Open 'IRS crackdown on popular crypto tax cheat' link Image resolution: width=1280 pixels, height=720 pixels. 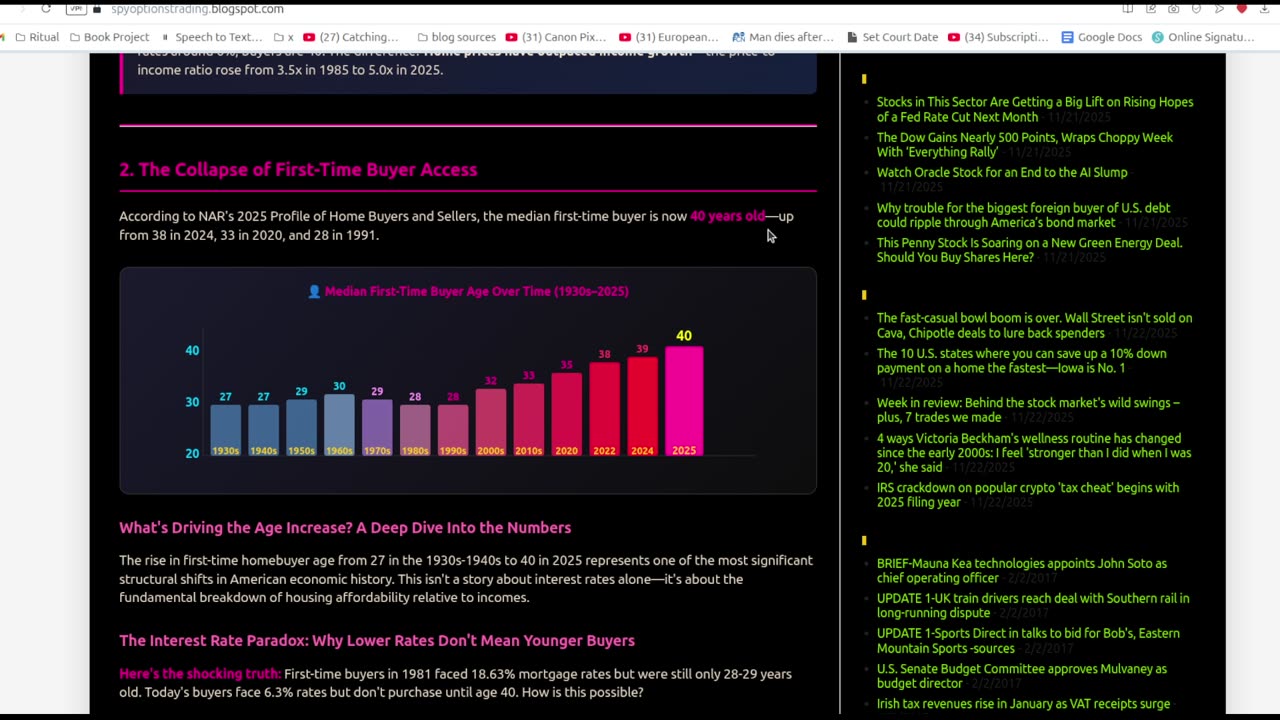coord(1028,495)
